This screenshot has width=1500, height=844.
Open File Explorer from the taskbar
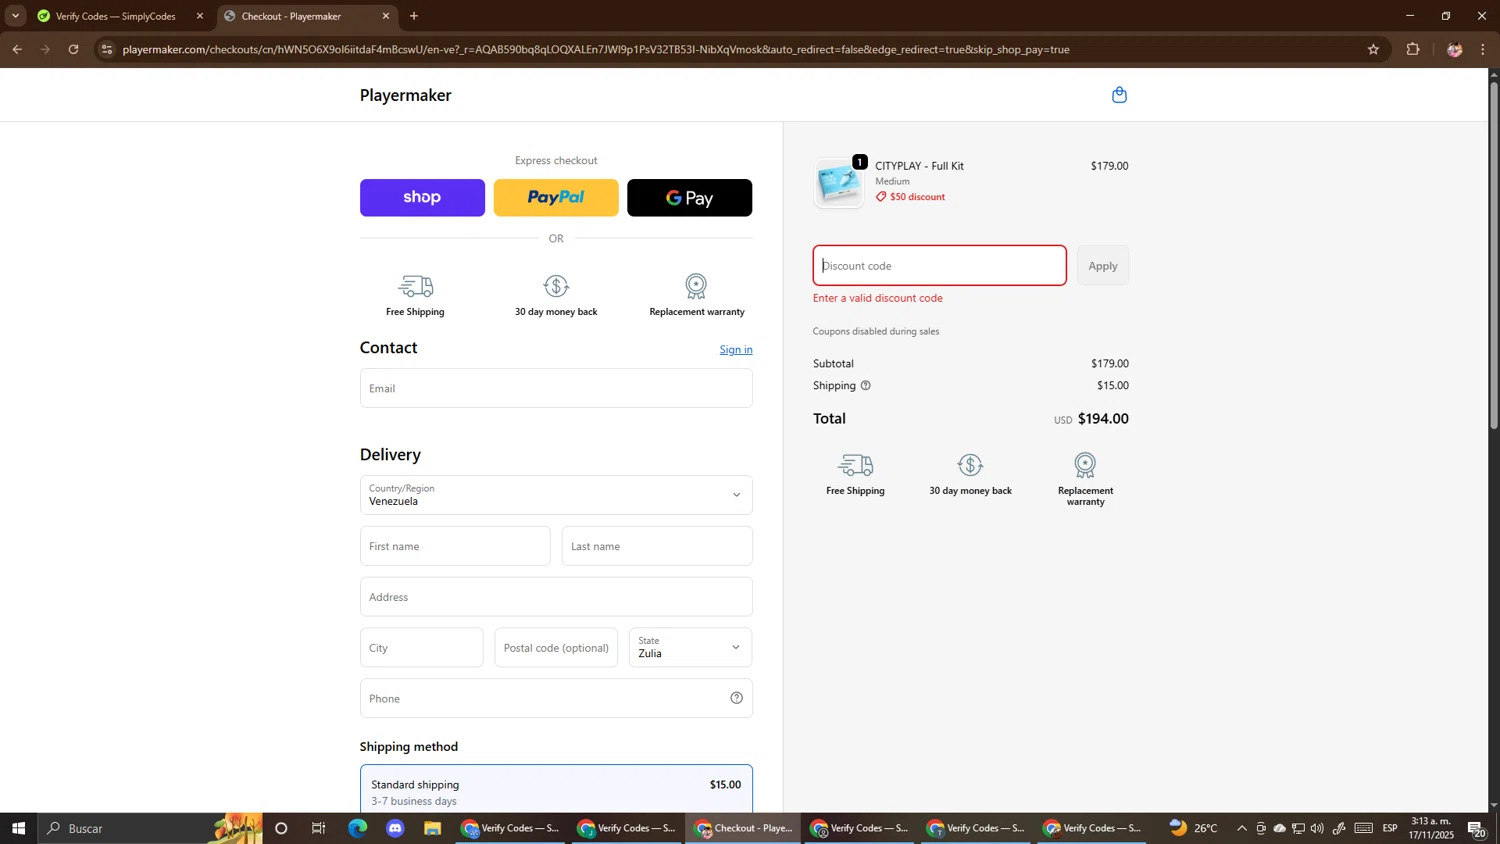click(x=432, y=828)
